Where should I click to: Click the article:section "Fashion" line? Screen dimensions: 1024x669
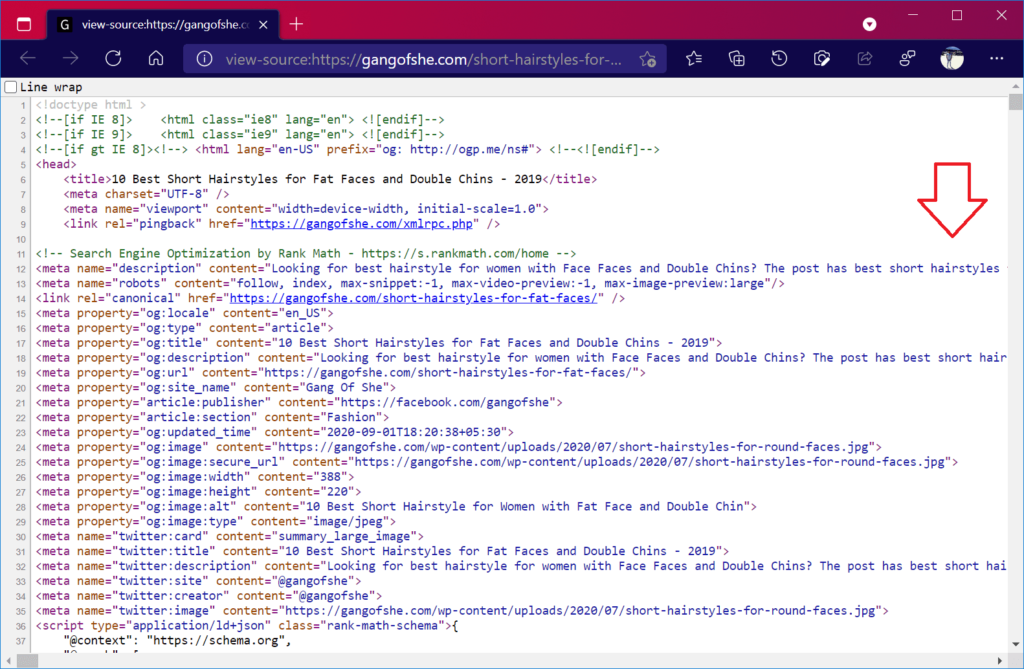click(212, 417)
